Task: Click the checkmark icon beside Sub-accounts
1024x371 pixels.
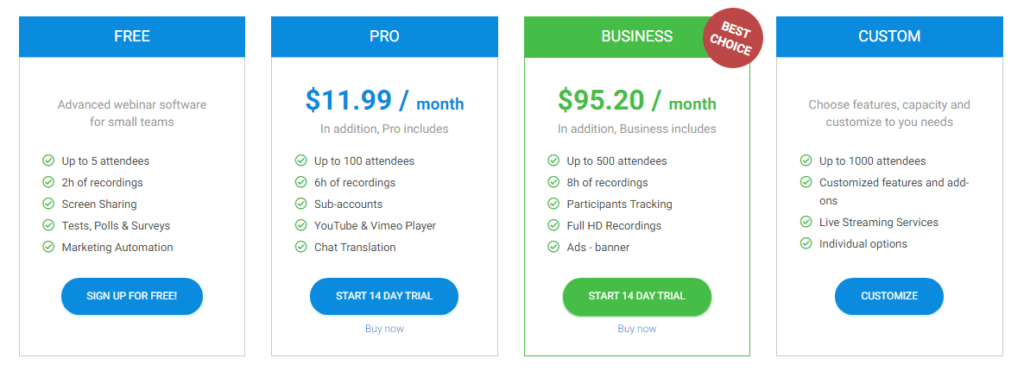Action: point(300,203)
